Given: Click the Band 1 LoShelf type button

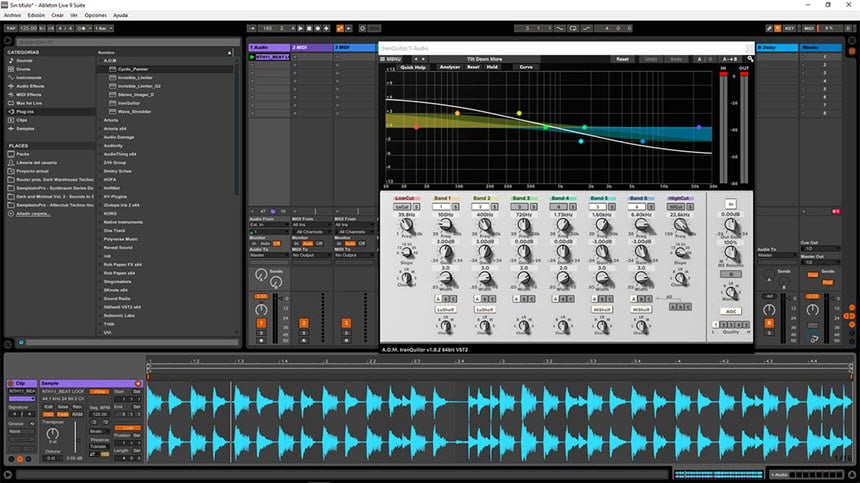Looking at the screenshot, I should (x=445, y=310).
